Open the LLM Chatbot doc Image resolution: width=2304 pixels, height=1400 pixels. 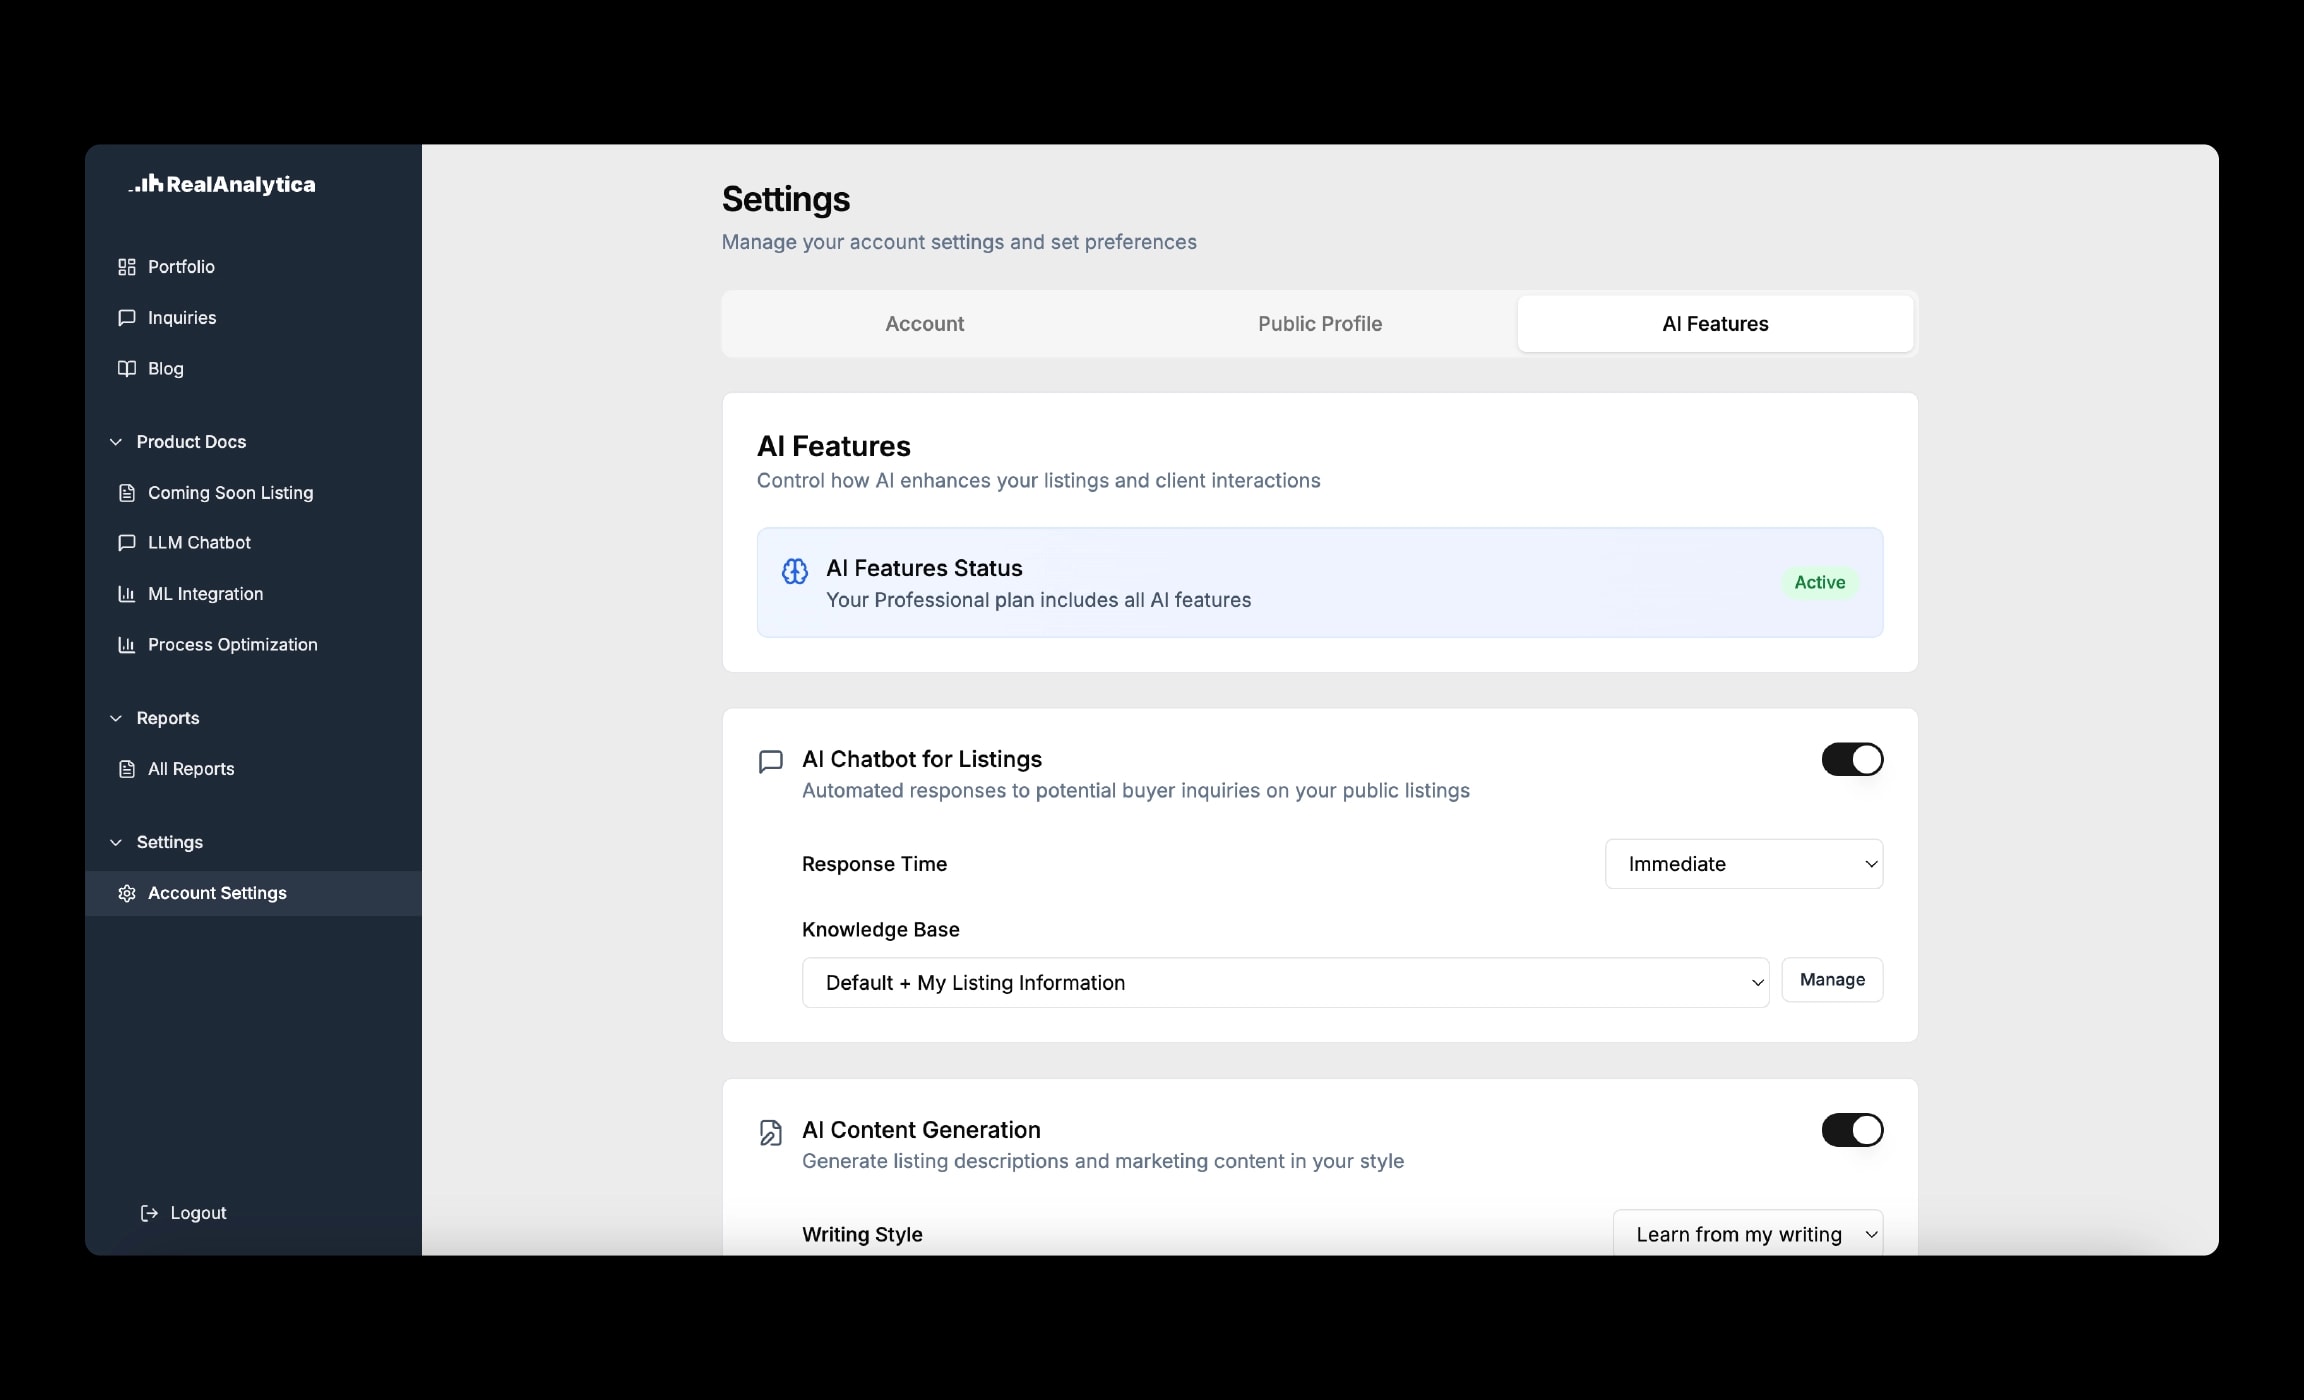pyautogui.click(x=253, y=543)
